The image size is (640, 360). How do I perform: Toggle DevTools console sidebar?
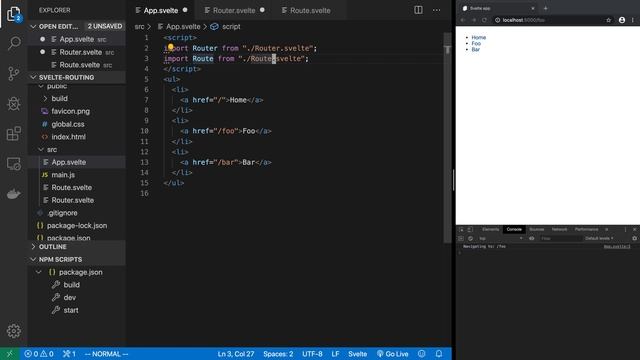coord(461,238)
